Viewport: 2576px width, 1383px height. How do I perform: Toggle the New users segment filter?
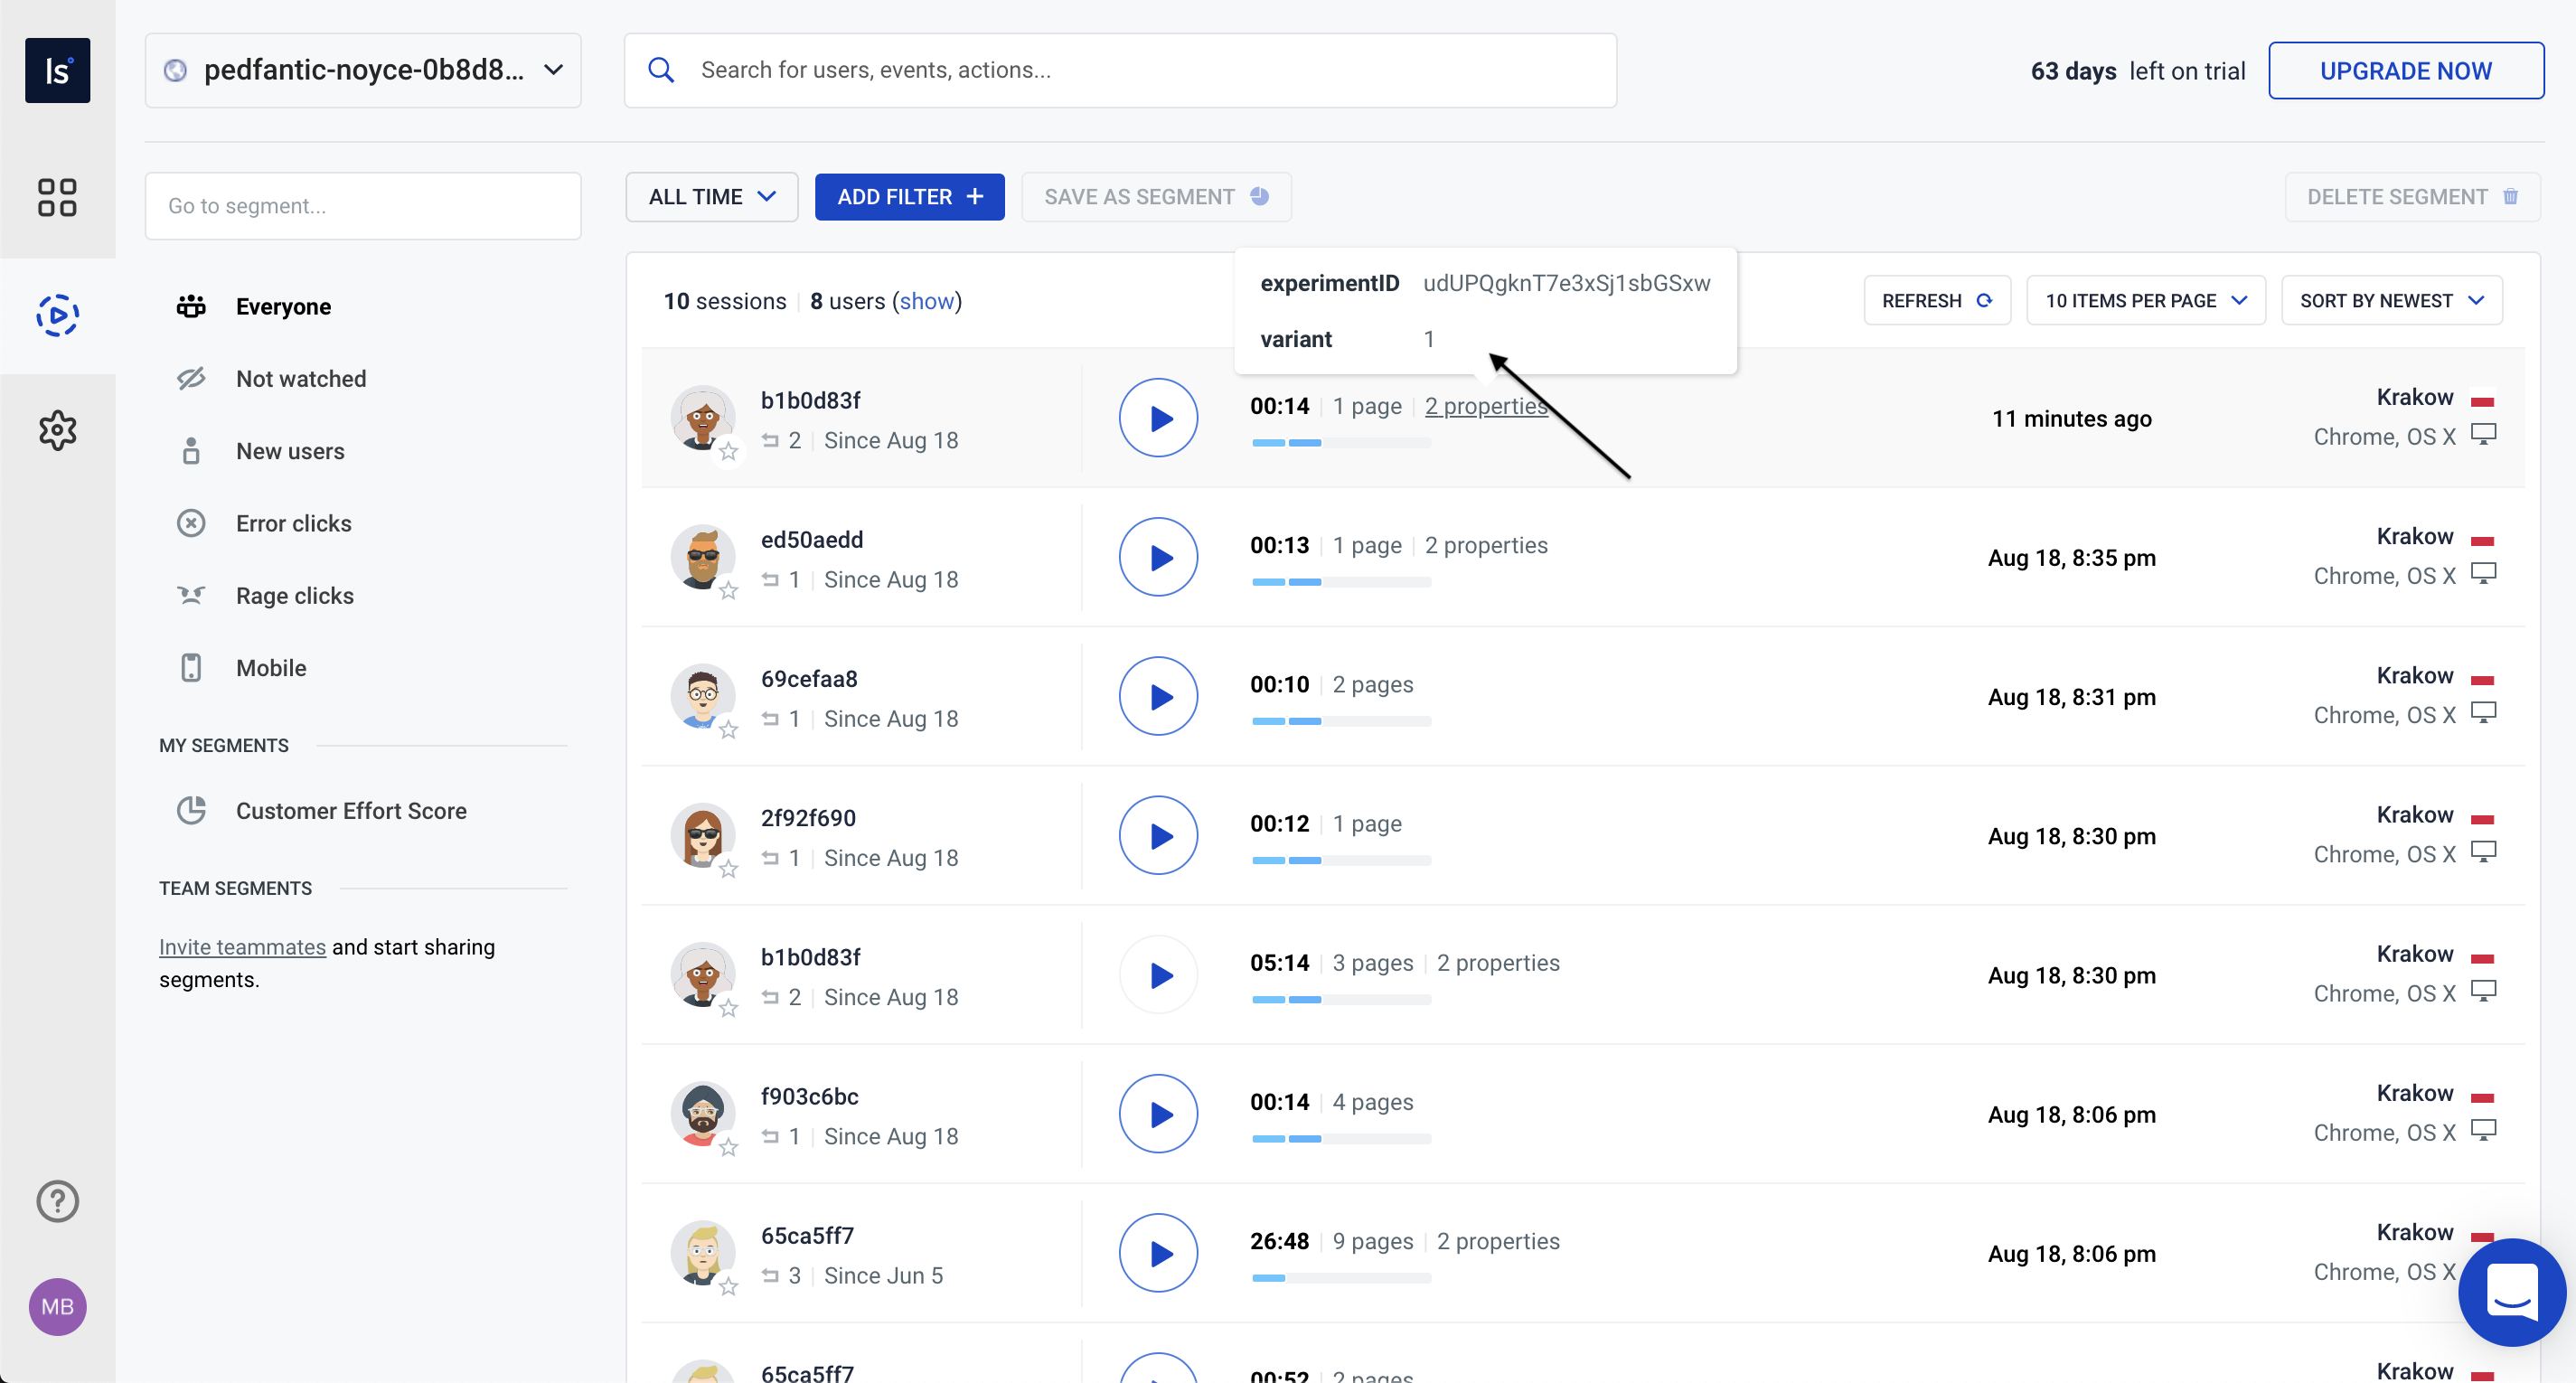click(289, 451)
